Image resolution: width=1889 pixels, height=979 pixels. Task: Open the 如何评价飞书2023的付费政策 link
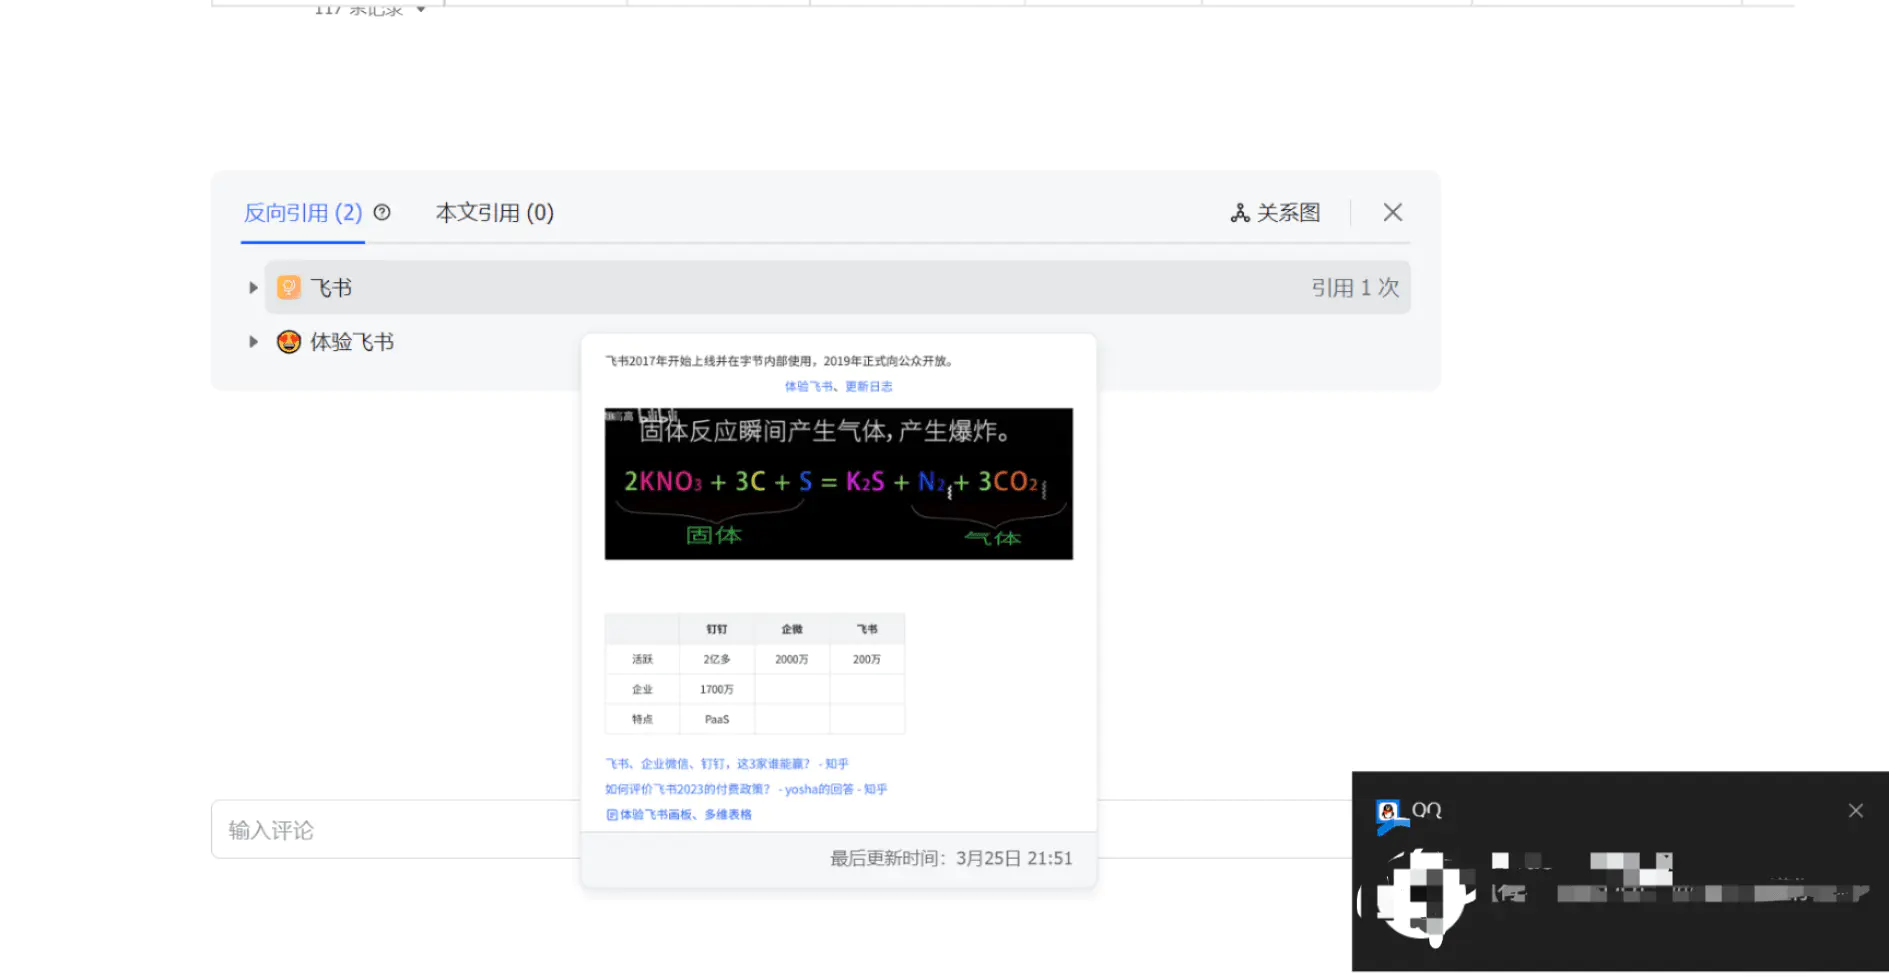tap(746, 789)
